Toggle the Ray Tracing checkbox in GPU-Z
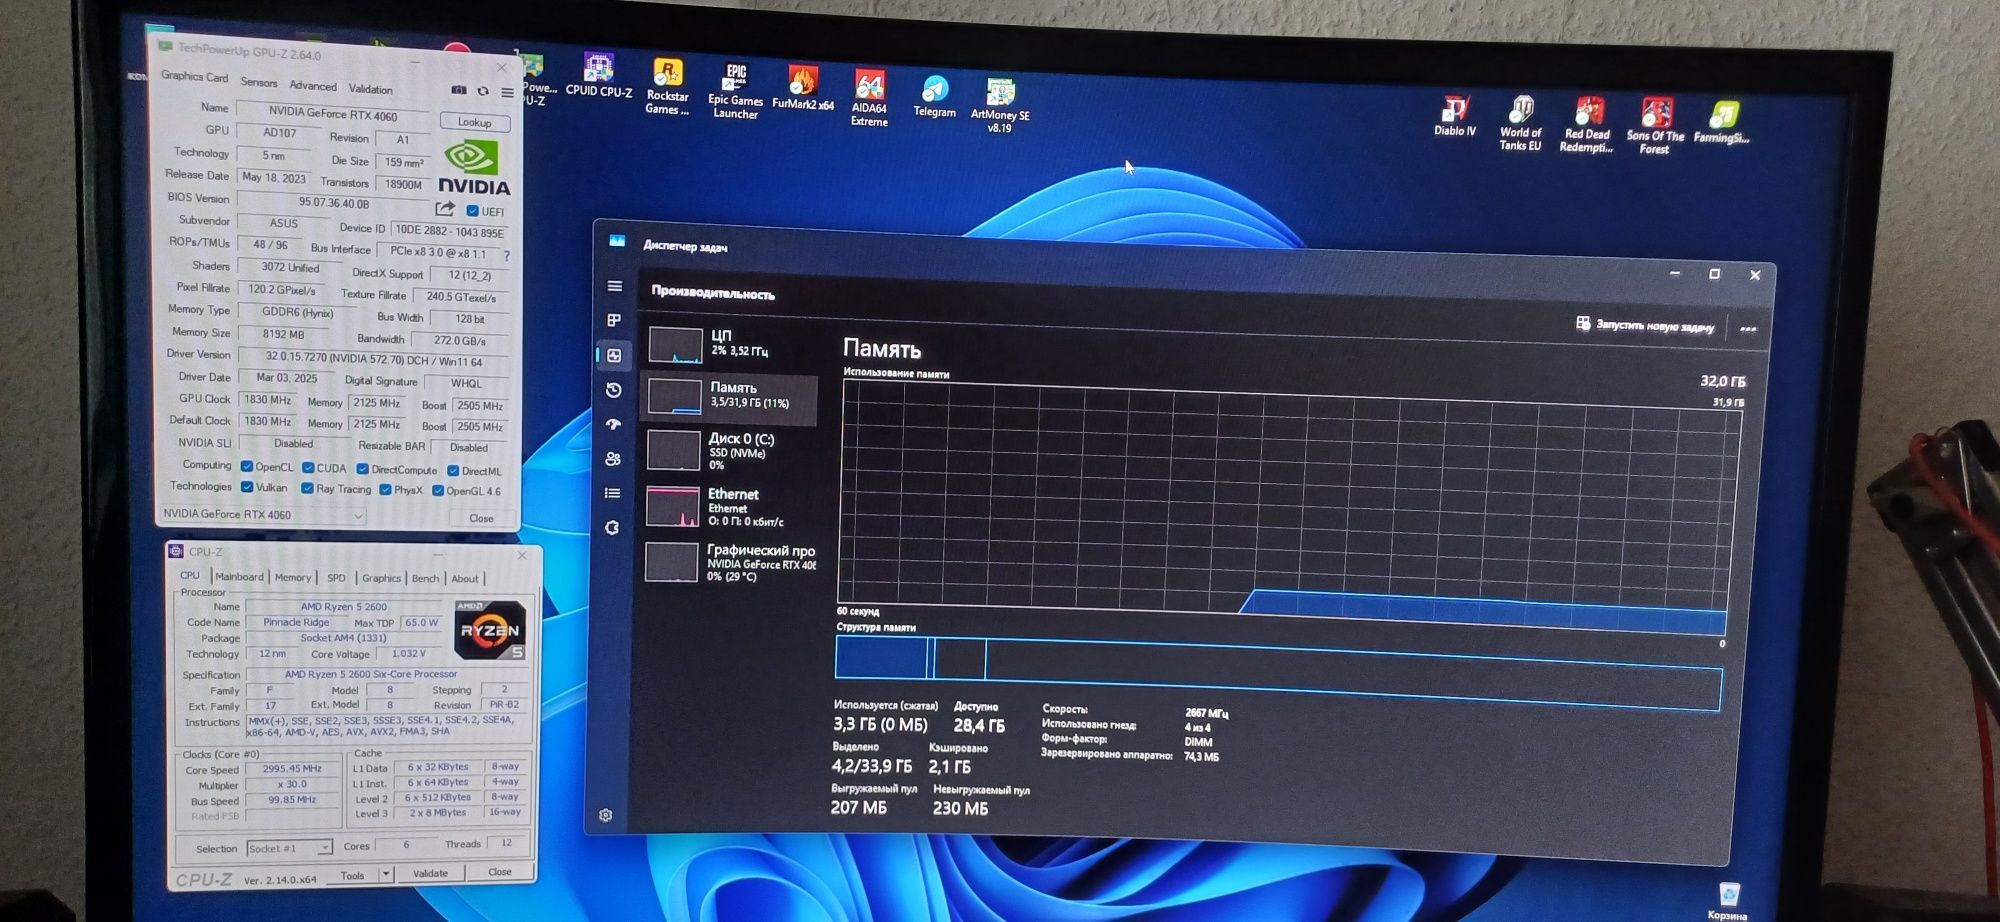Viewport: 2000px width, 922px height. [x=307, y=488]
